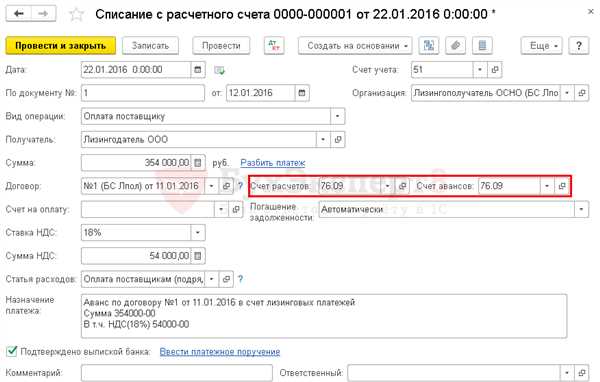The image size is (600, 382).
Task: Open calculator for the Сумма field
Action: (x=197, y=163)
